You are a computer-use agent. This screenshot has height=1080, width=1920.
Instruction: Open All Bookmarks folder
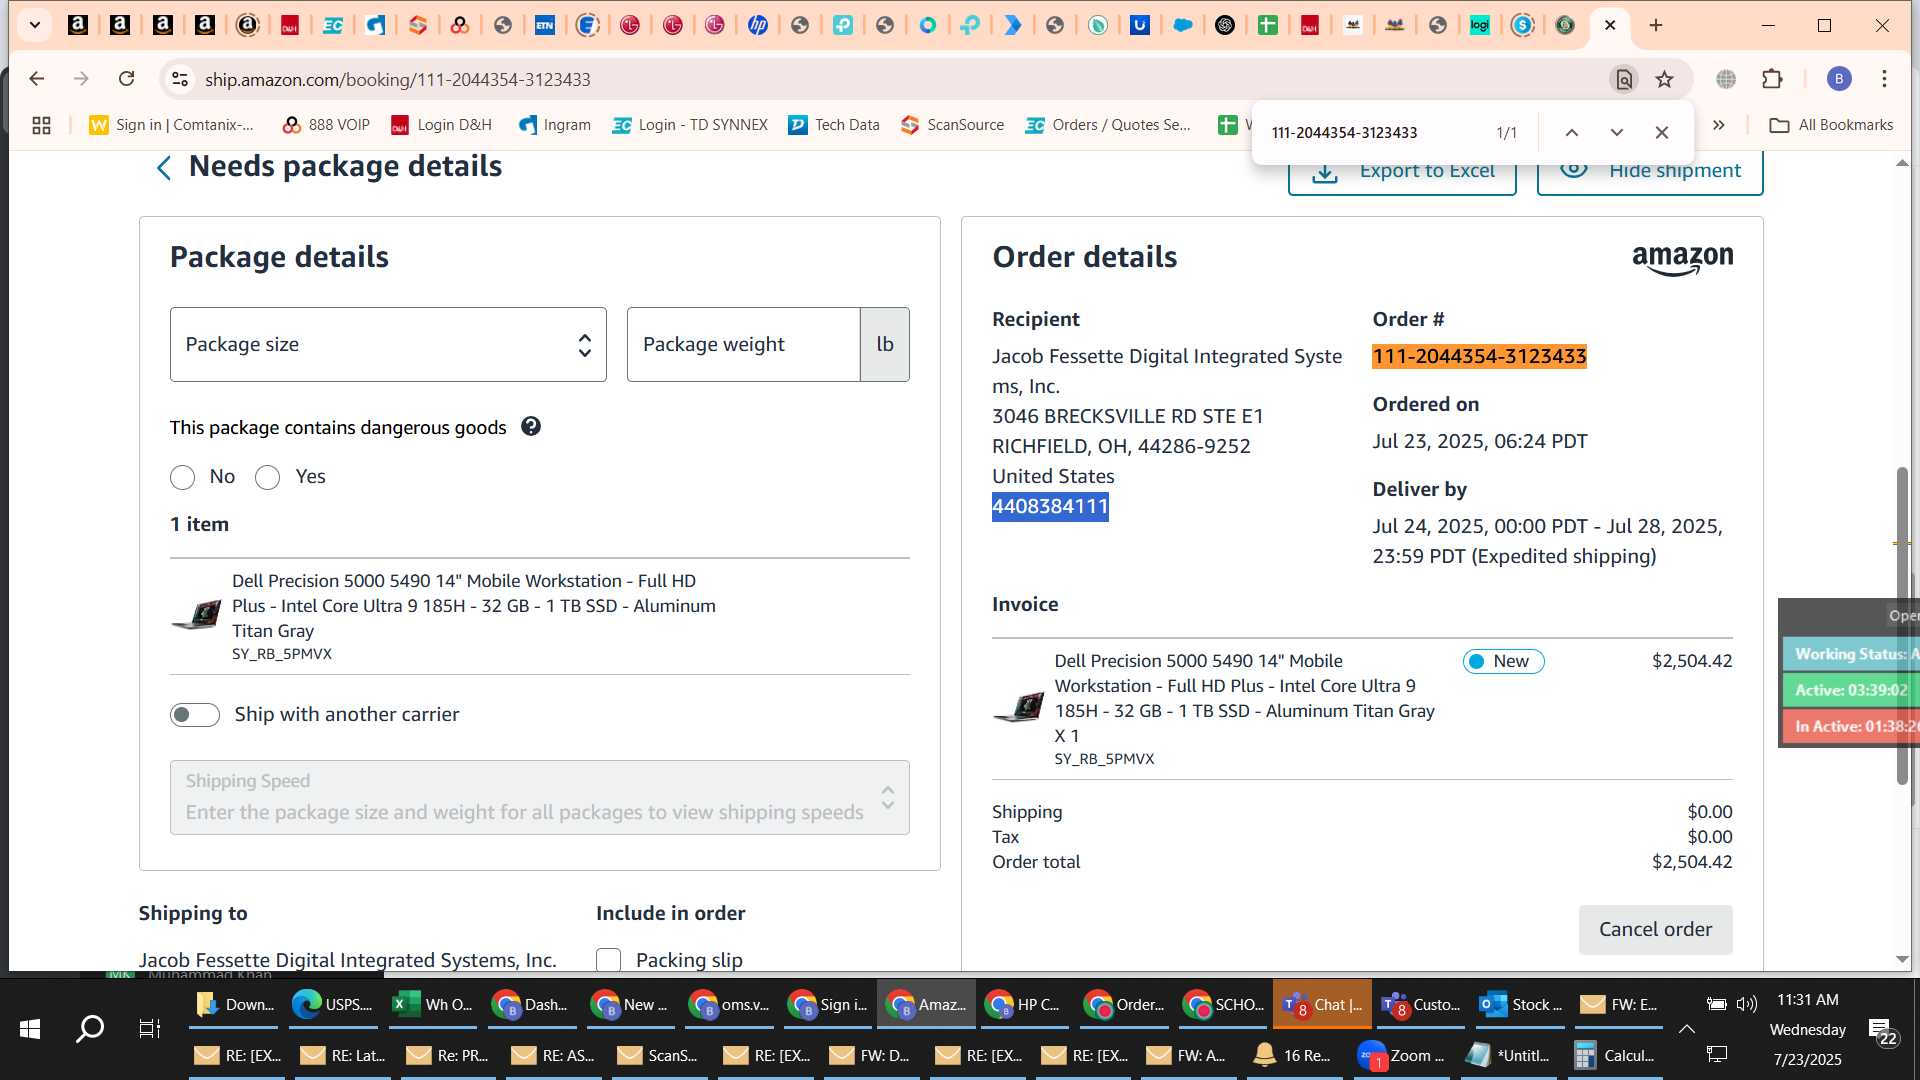pos(1831,125)
